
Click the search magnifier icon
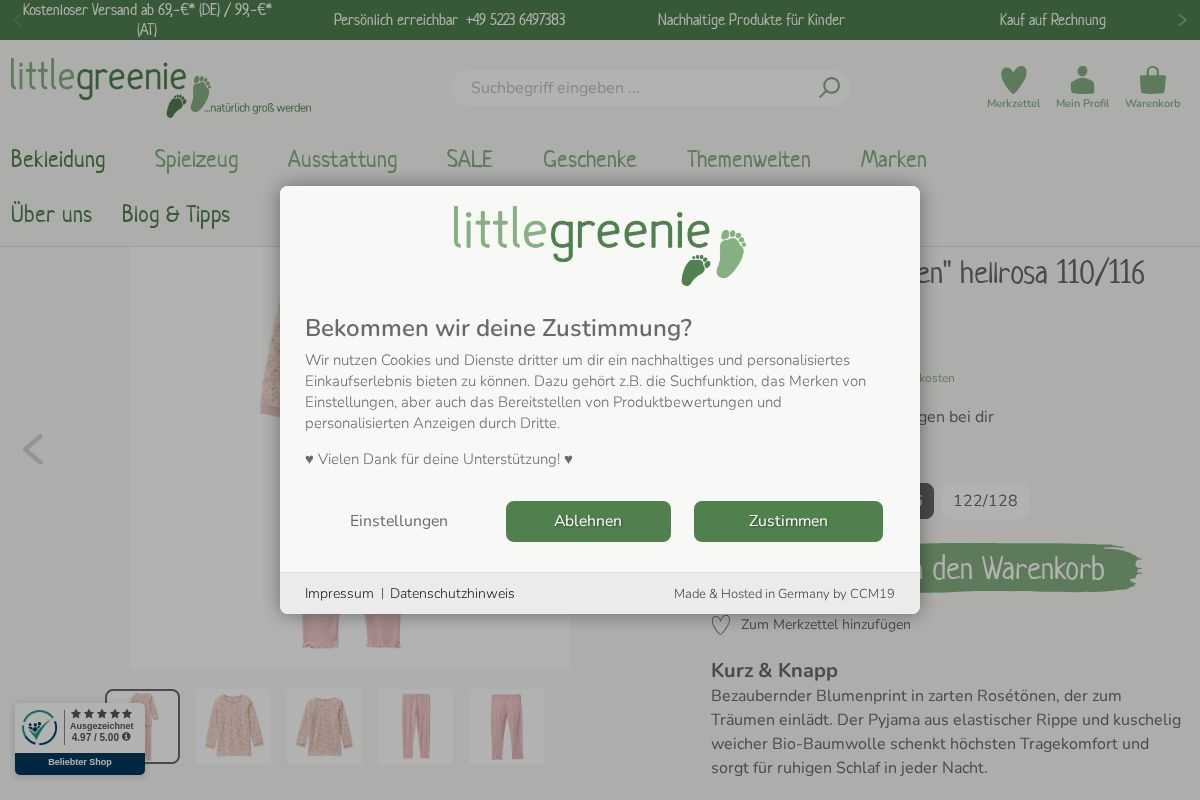829,88
